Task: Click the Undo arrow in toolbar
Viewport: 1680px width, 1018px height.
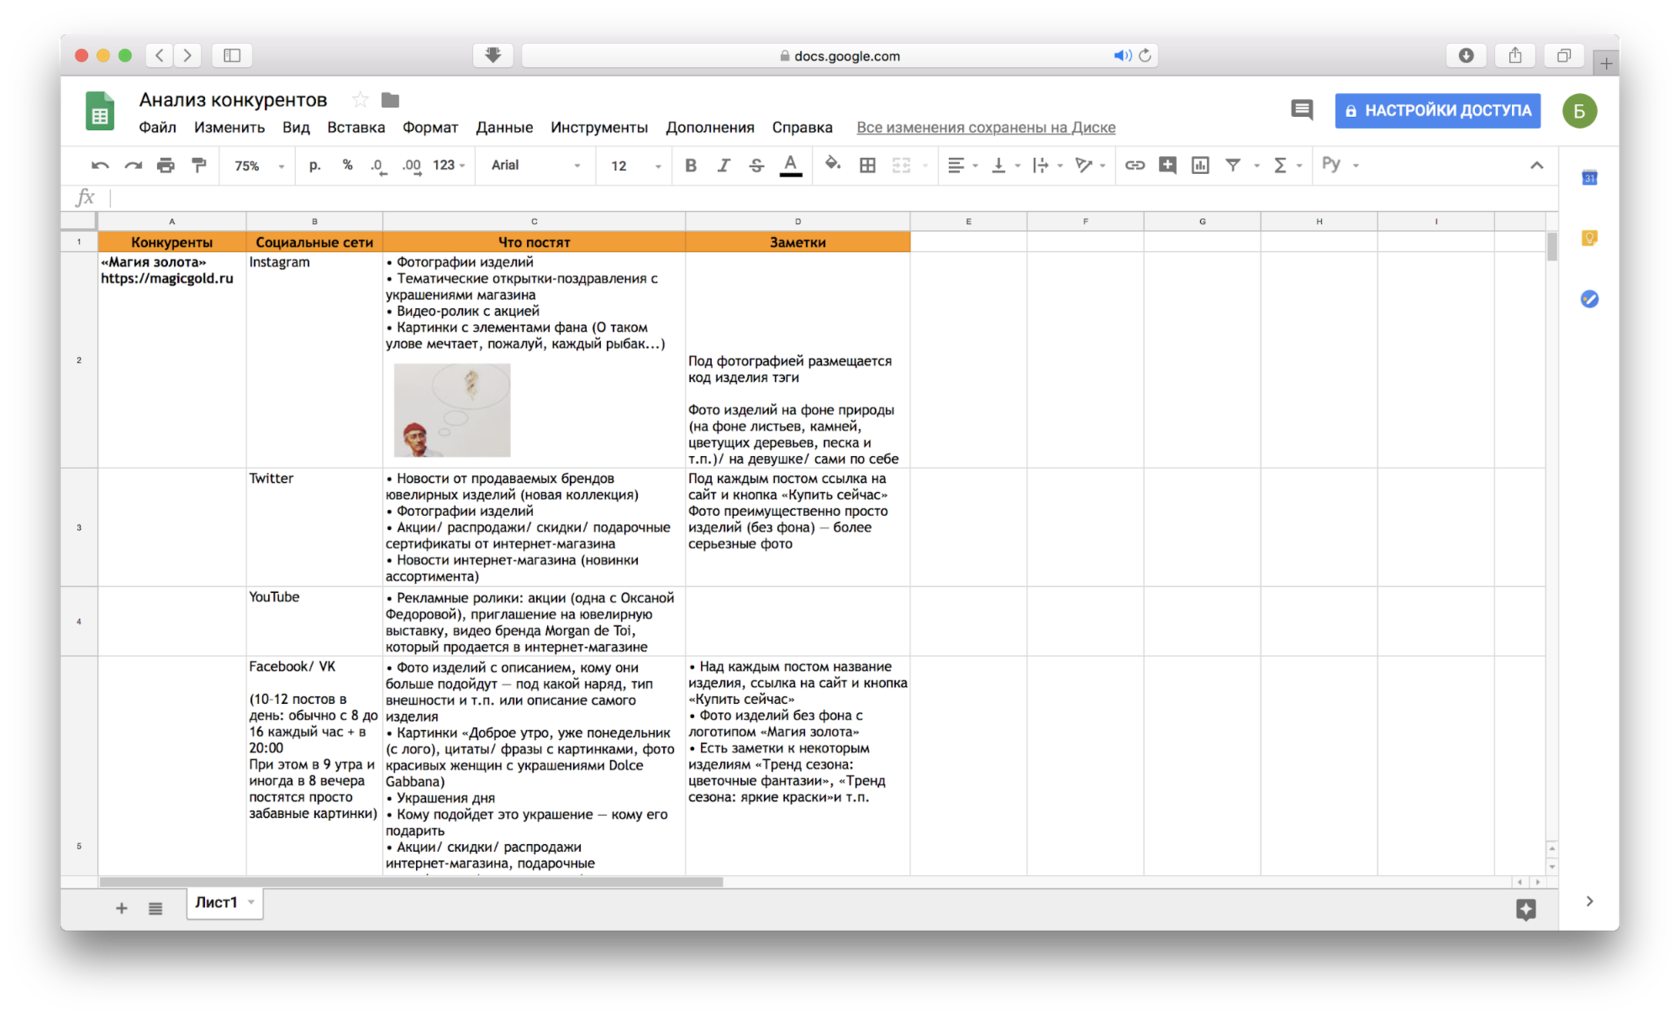Action: click(100, 166)
